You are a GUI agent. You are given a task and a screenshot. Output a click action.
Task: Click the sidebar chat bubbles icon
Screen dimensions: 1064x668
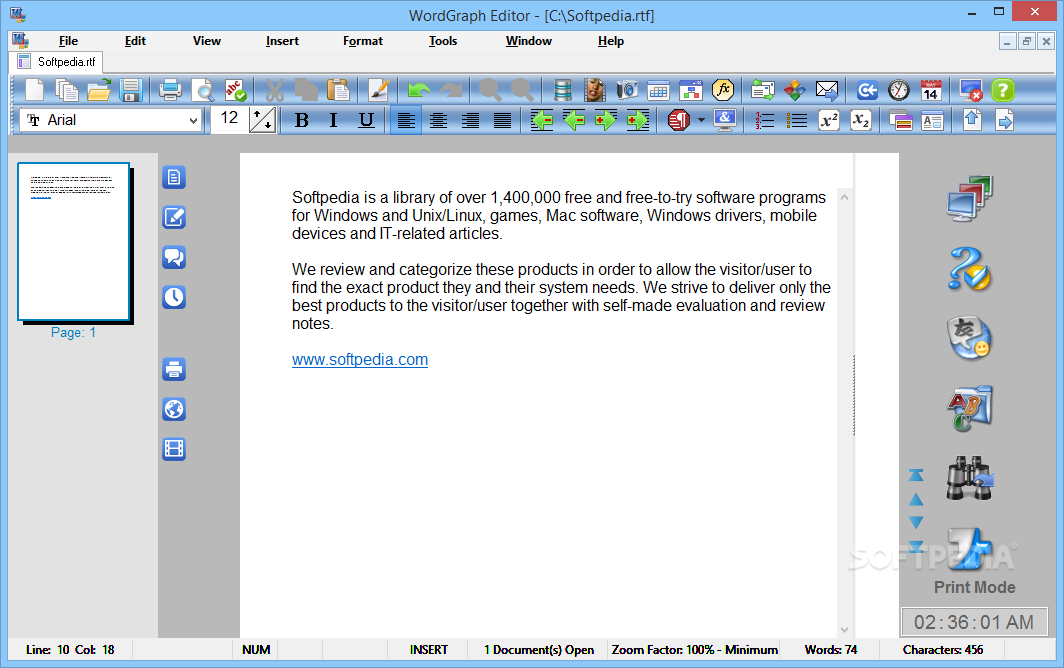(x=174, y=257)
